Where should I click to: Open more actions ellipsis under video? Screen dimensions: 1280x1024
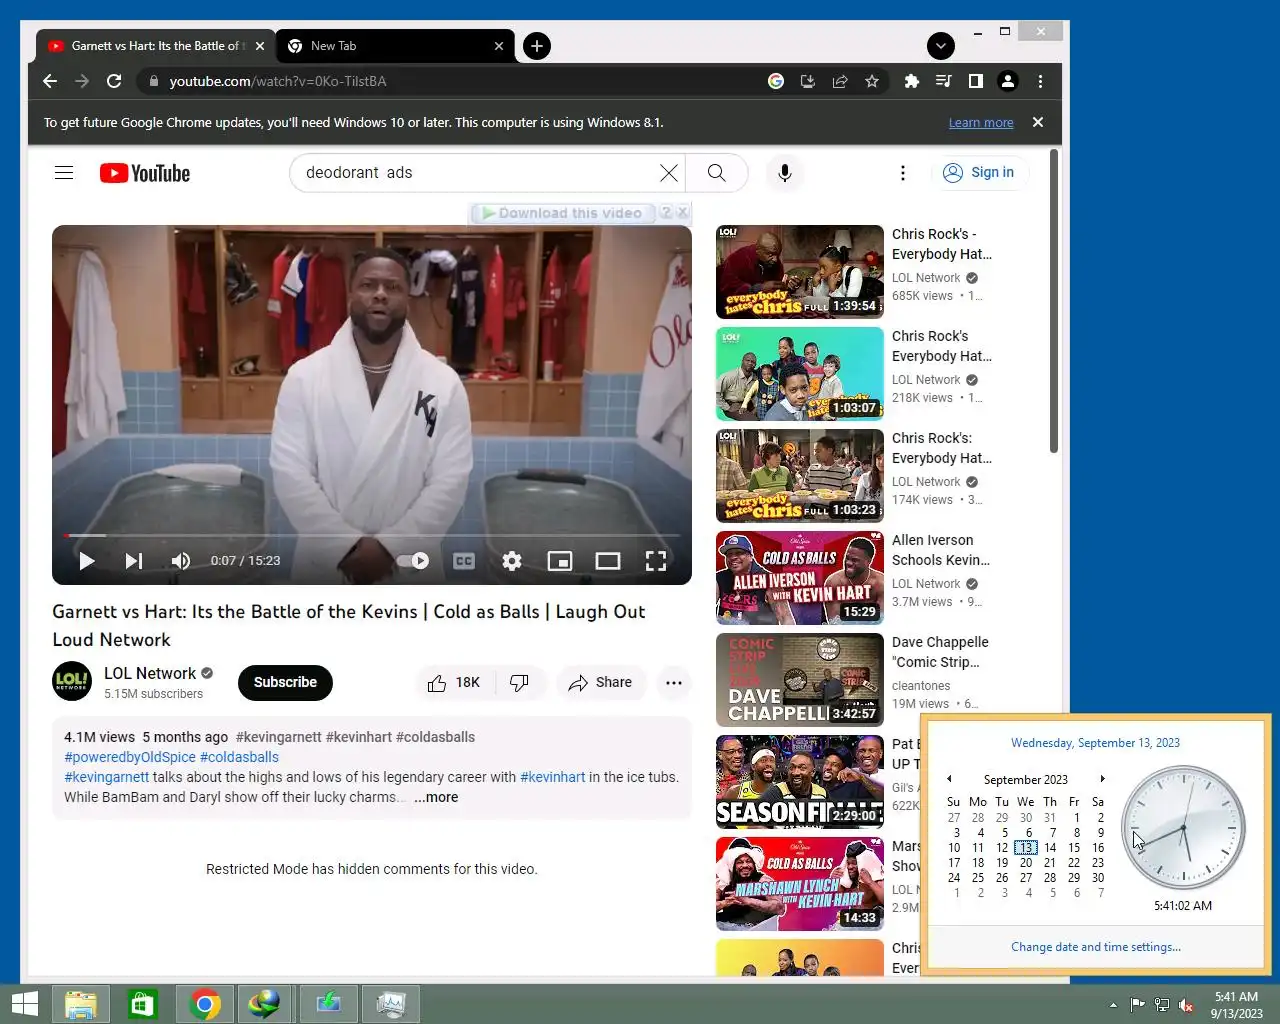point(674,682)
